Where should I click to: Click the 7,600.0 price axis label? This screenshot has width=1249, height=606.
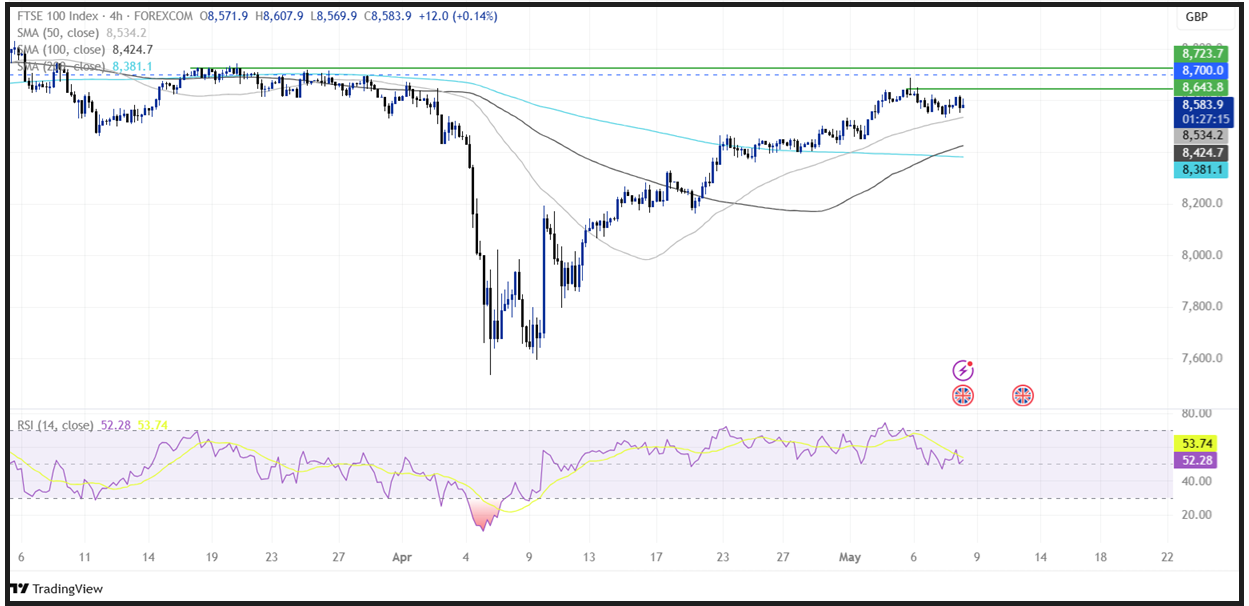1201,358
